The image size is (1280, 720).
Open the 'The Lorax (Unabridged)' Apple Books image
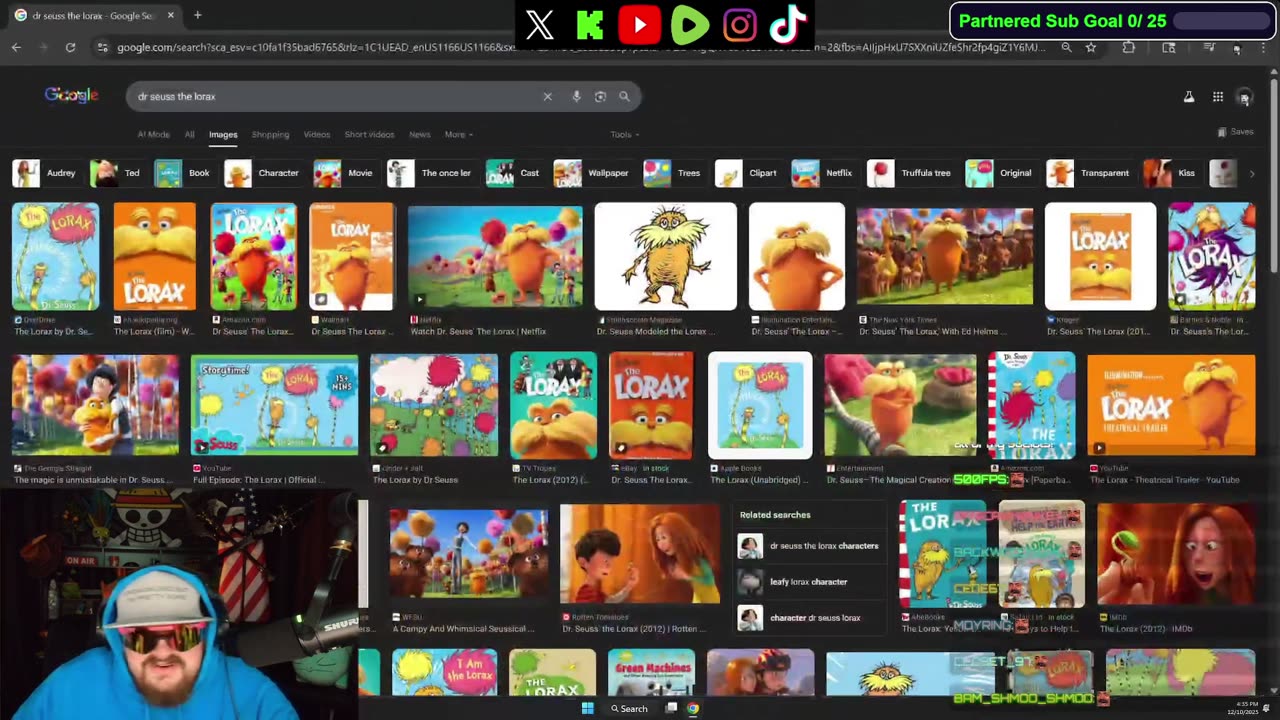coord(760,405)
